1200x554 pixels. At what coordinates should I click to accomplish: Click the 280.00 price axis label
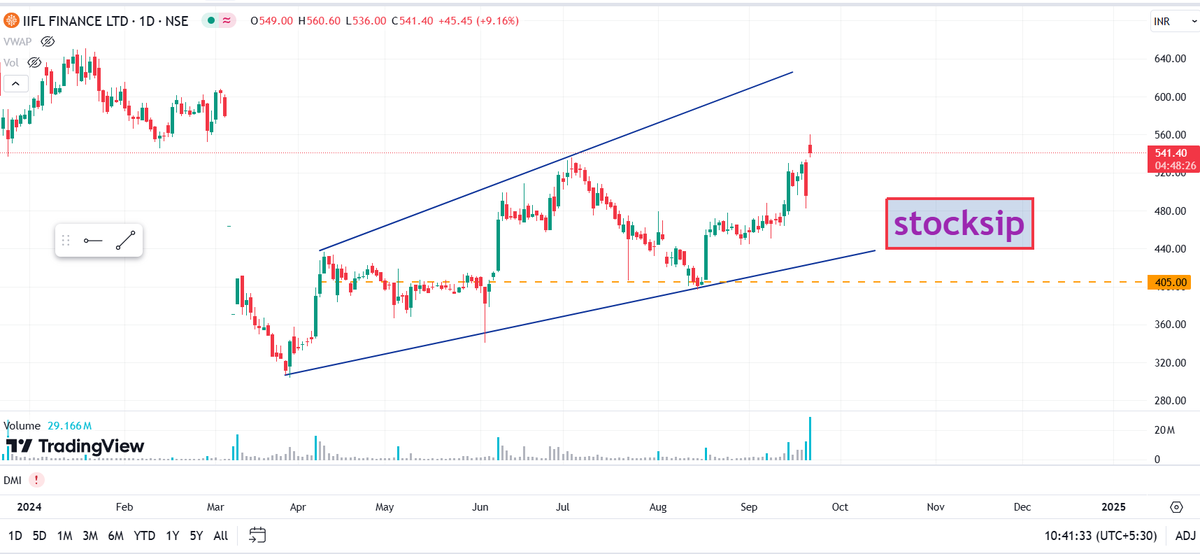point(1168,401)
